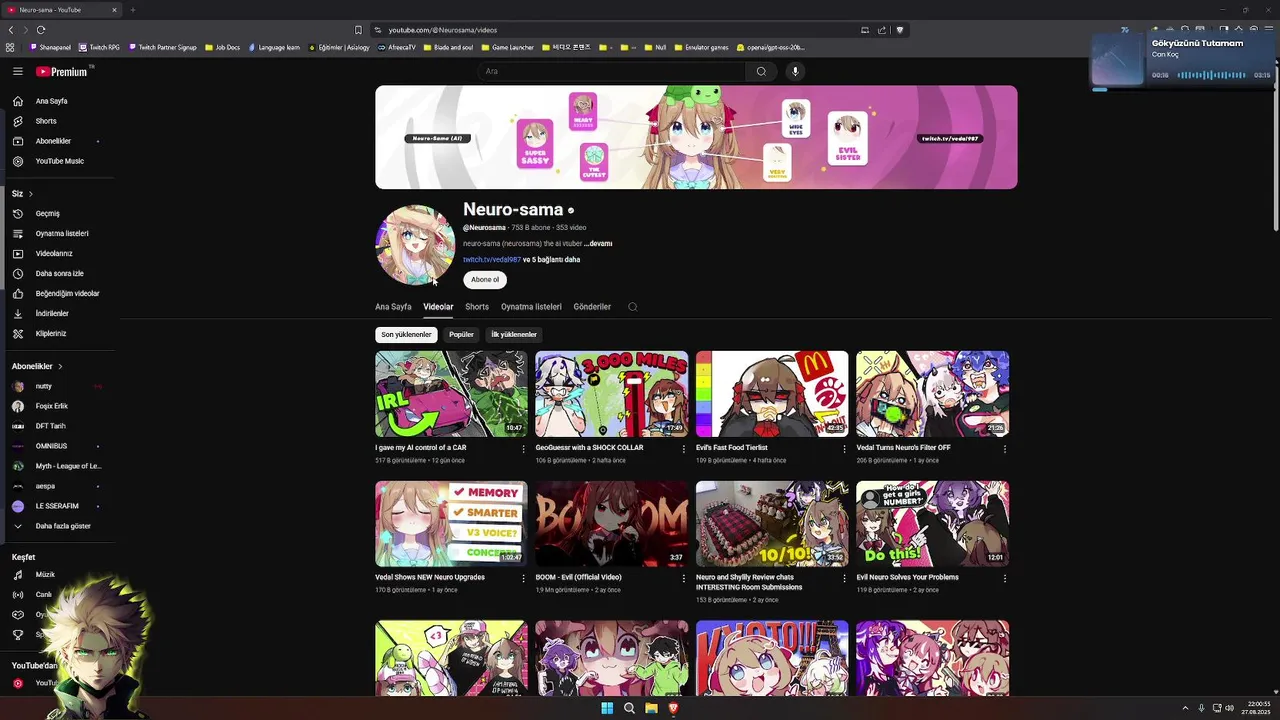Click the YouTube search input field

coord(611,71)
